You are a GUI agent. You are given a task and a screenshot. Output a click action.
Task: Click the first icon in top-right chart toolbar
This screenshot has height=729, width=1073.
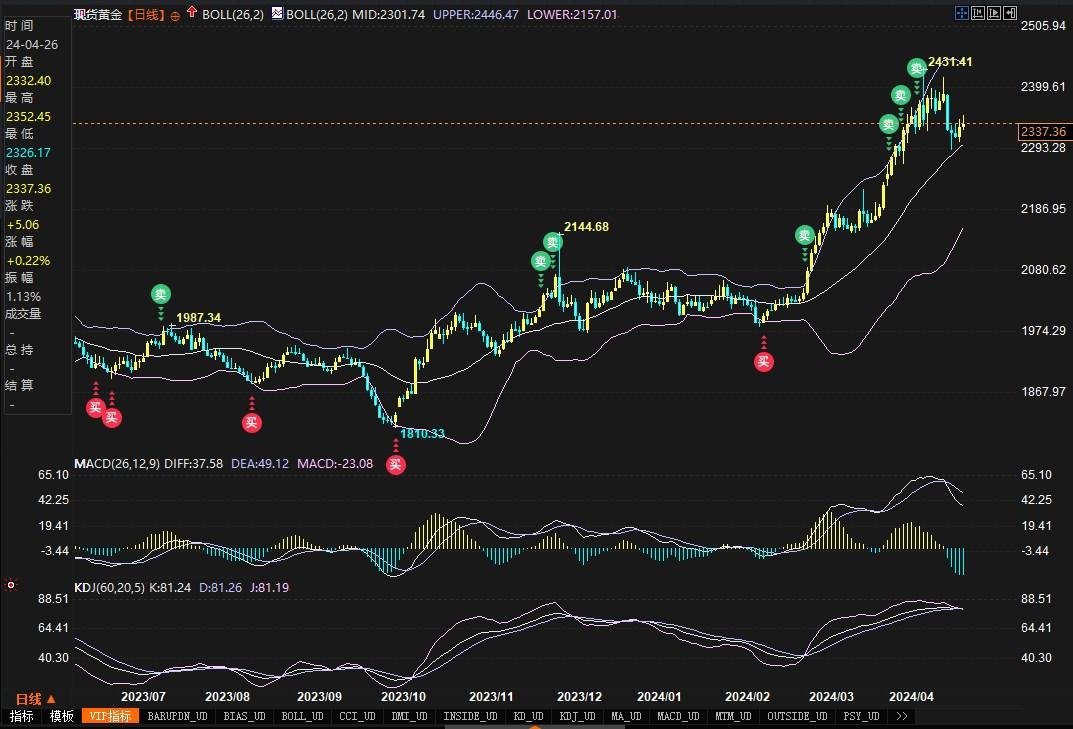tap(962, 13)
